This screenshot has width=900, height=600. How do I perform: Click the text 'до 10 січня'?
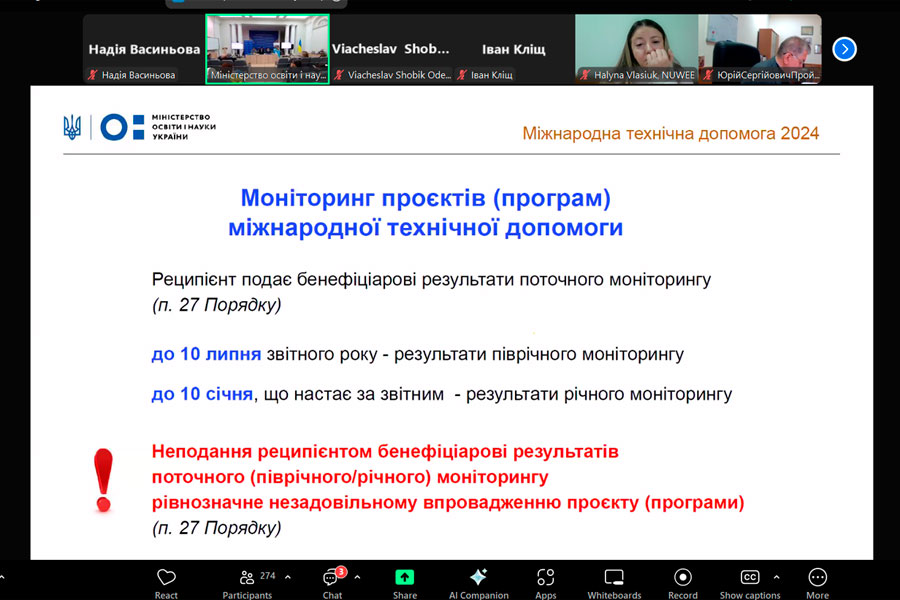202,394
